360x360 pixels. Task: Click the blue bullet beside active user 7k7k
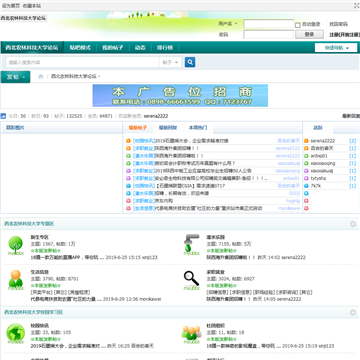[x=306, y=186]
